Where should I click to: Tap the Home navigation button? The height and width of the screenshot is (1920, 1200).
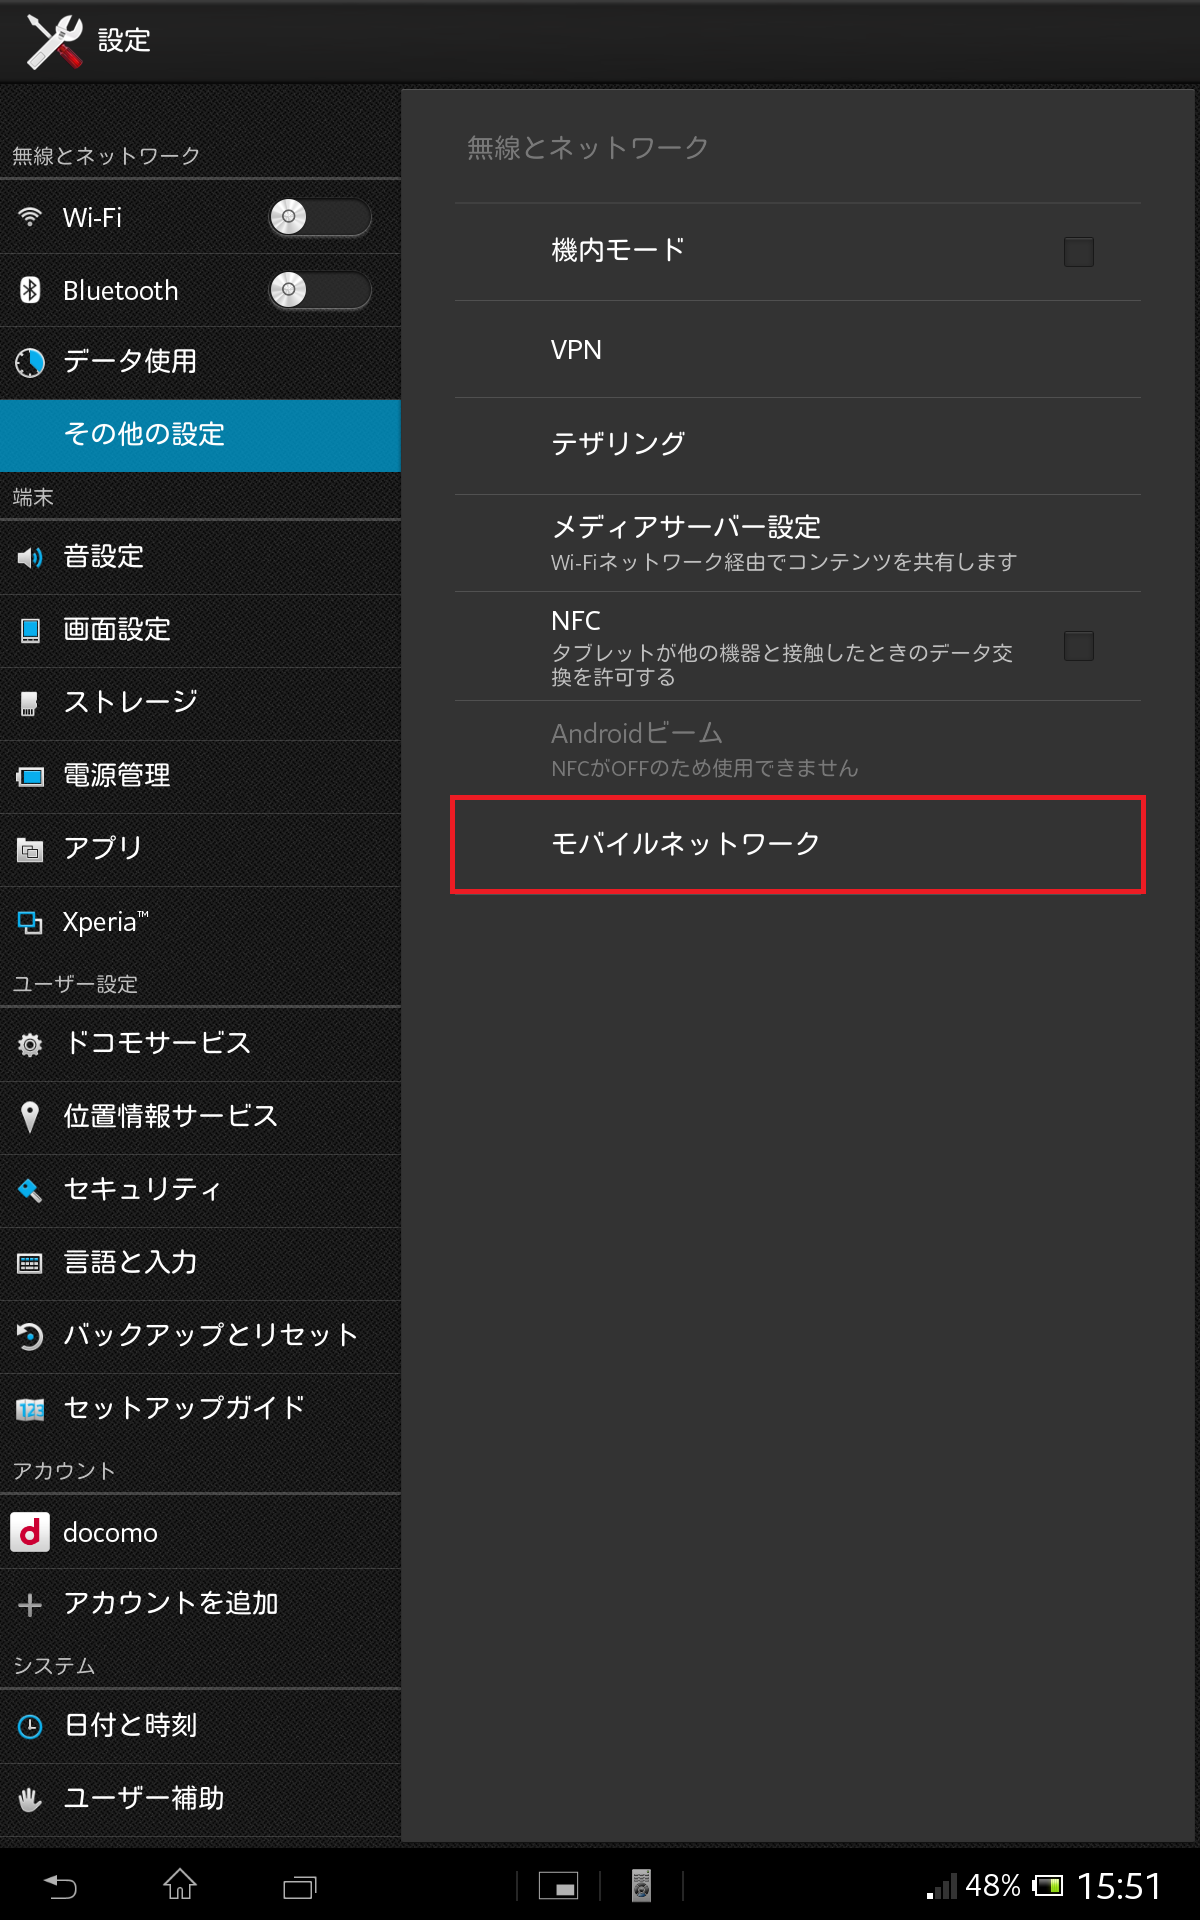(180, 1885)
